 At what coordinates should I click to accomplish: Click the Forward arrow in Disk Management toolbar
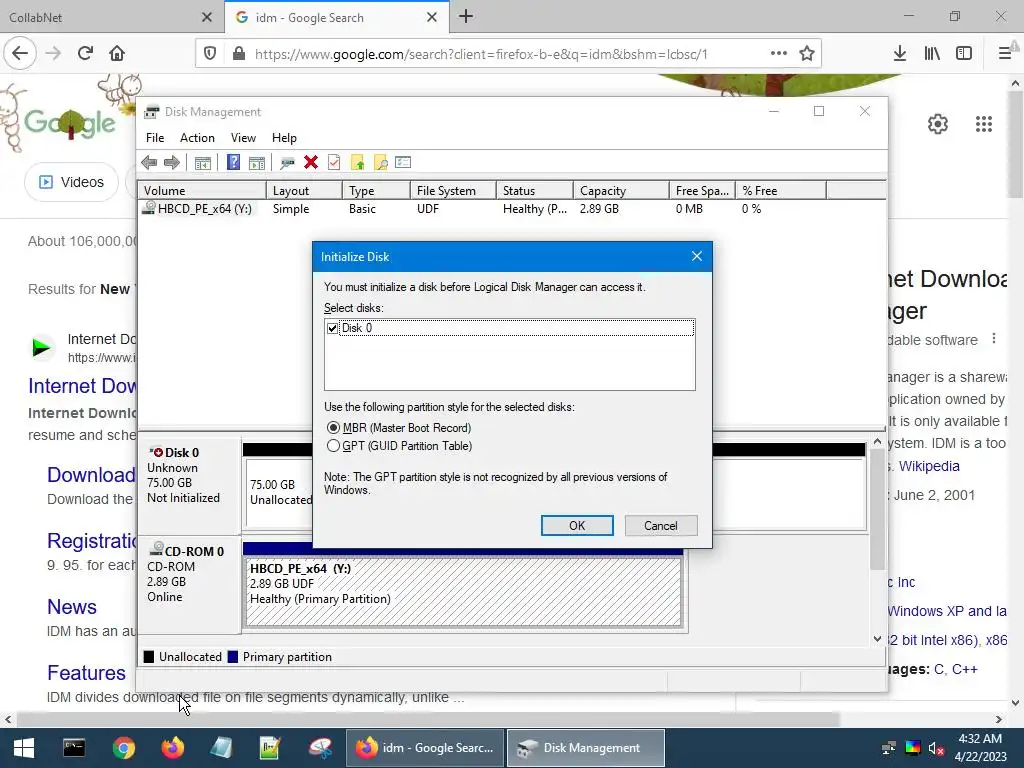[x=172, y=163]
